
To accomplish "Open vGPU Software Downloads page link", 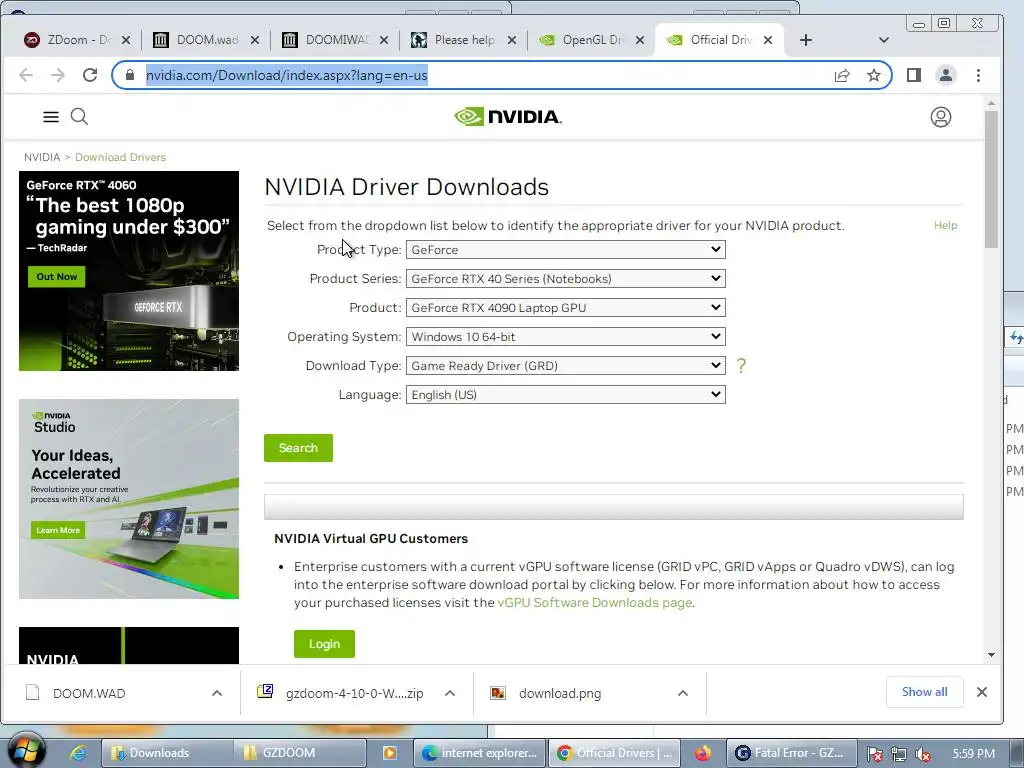I will pyautogui.click(x=594, y=603).
